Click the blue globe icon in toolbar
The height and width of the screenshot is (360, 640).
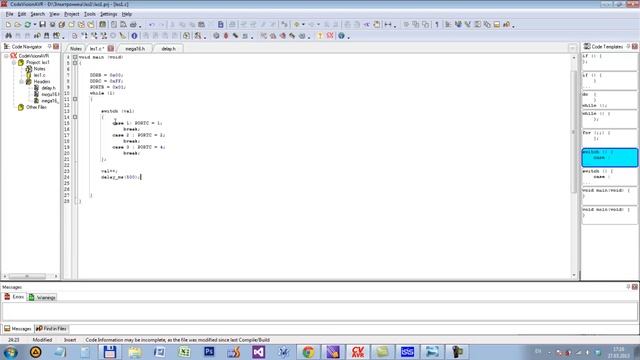[341, 36]
